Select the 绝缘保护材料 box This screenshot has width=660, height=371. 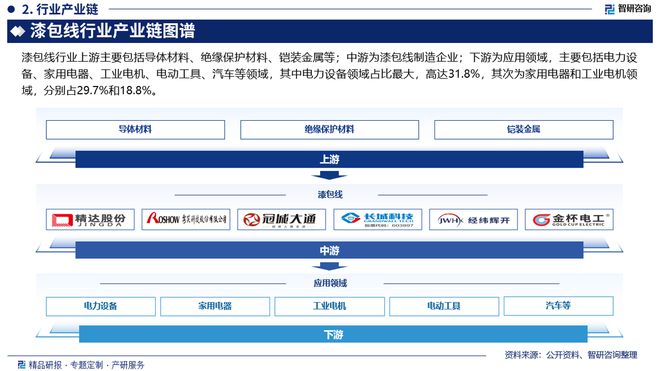click(x=329, y=130)
